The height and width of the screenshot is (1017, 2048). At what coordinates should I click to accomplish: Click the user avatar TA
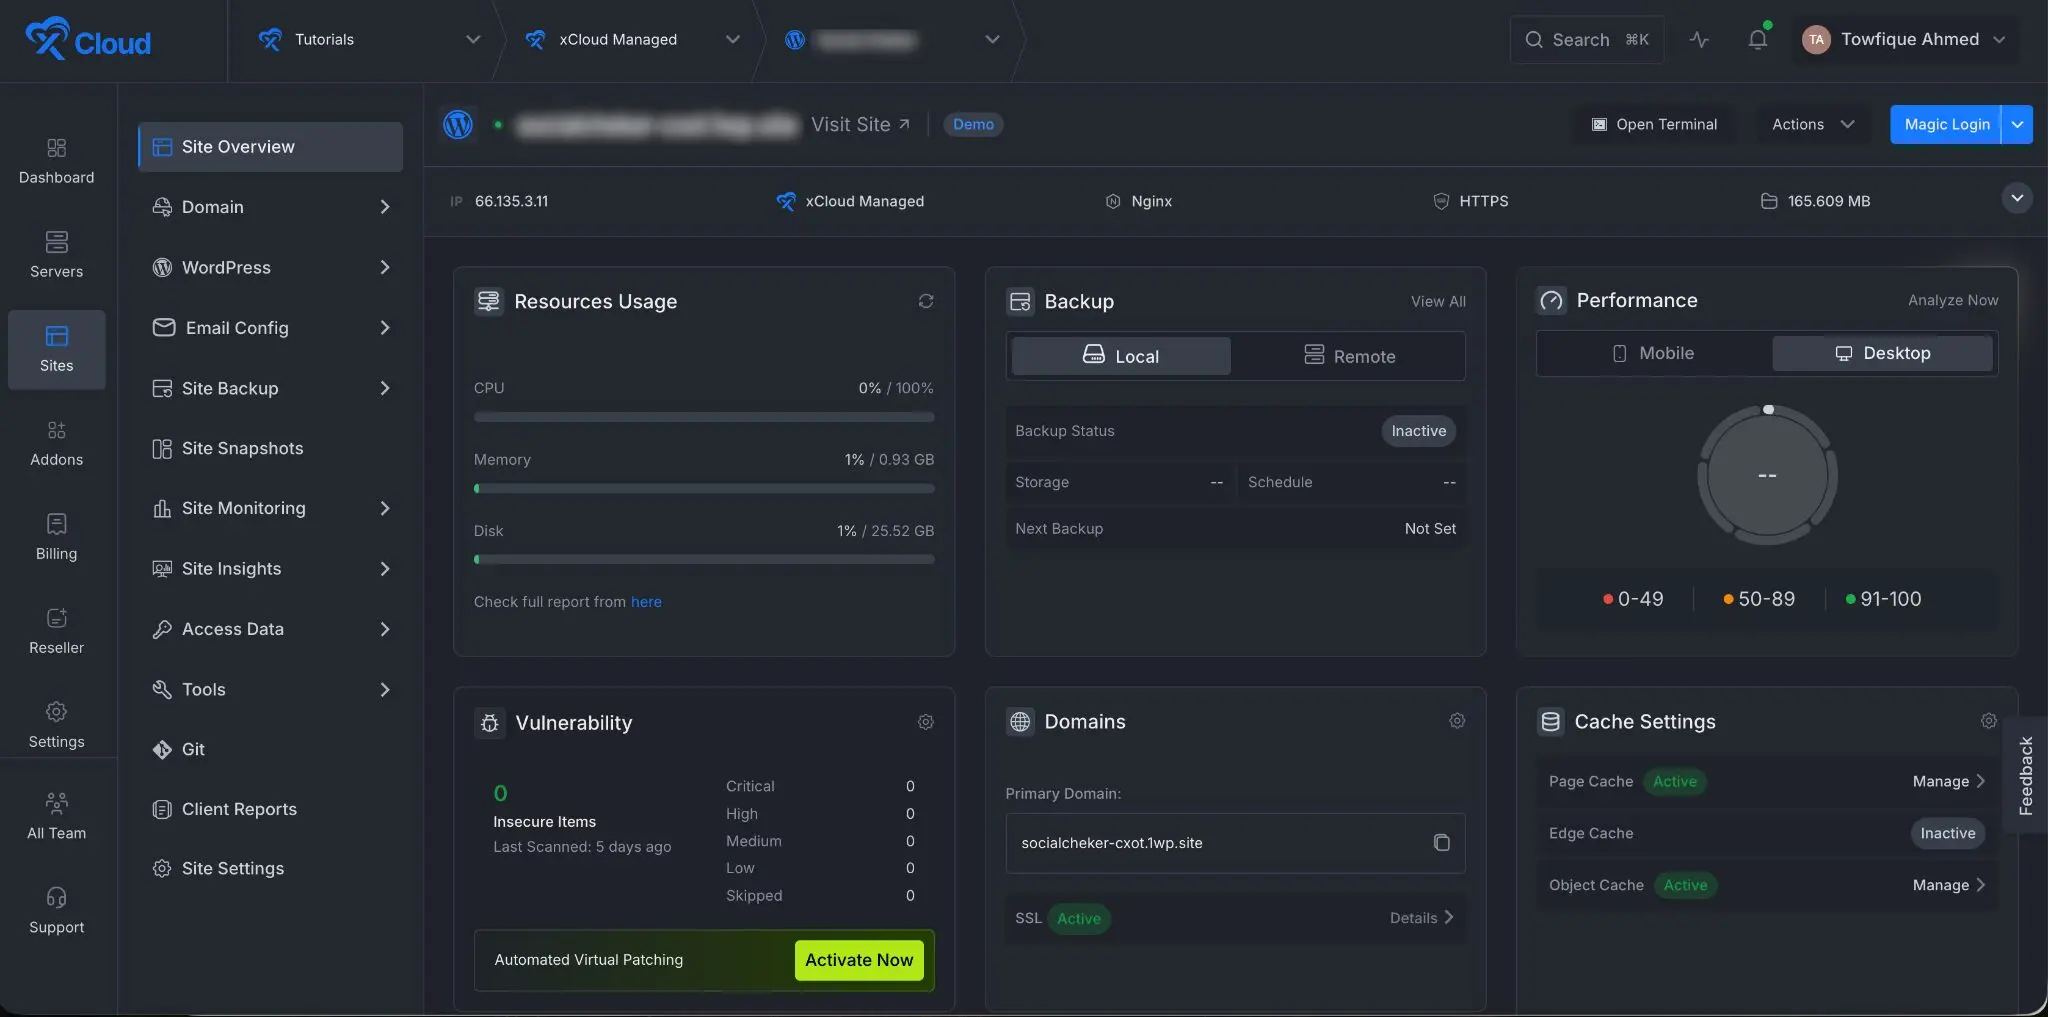1816,40
